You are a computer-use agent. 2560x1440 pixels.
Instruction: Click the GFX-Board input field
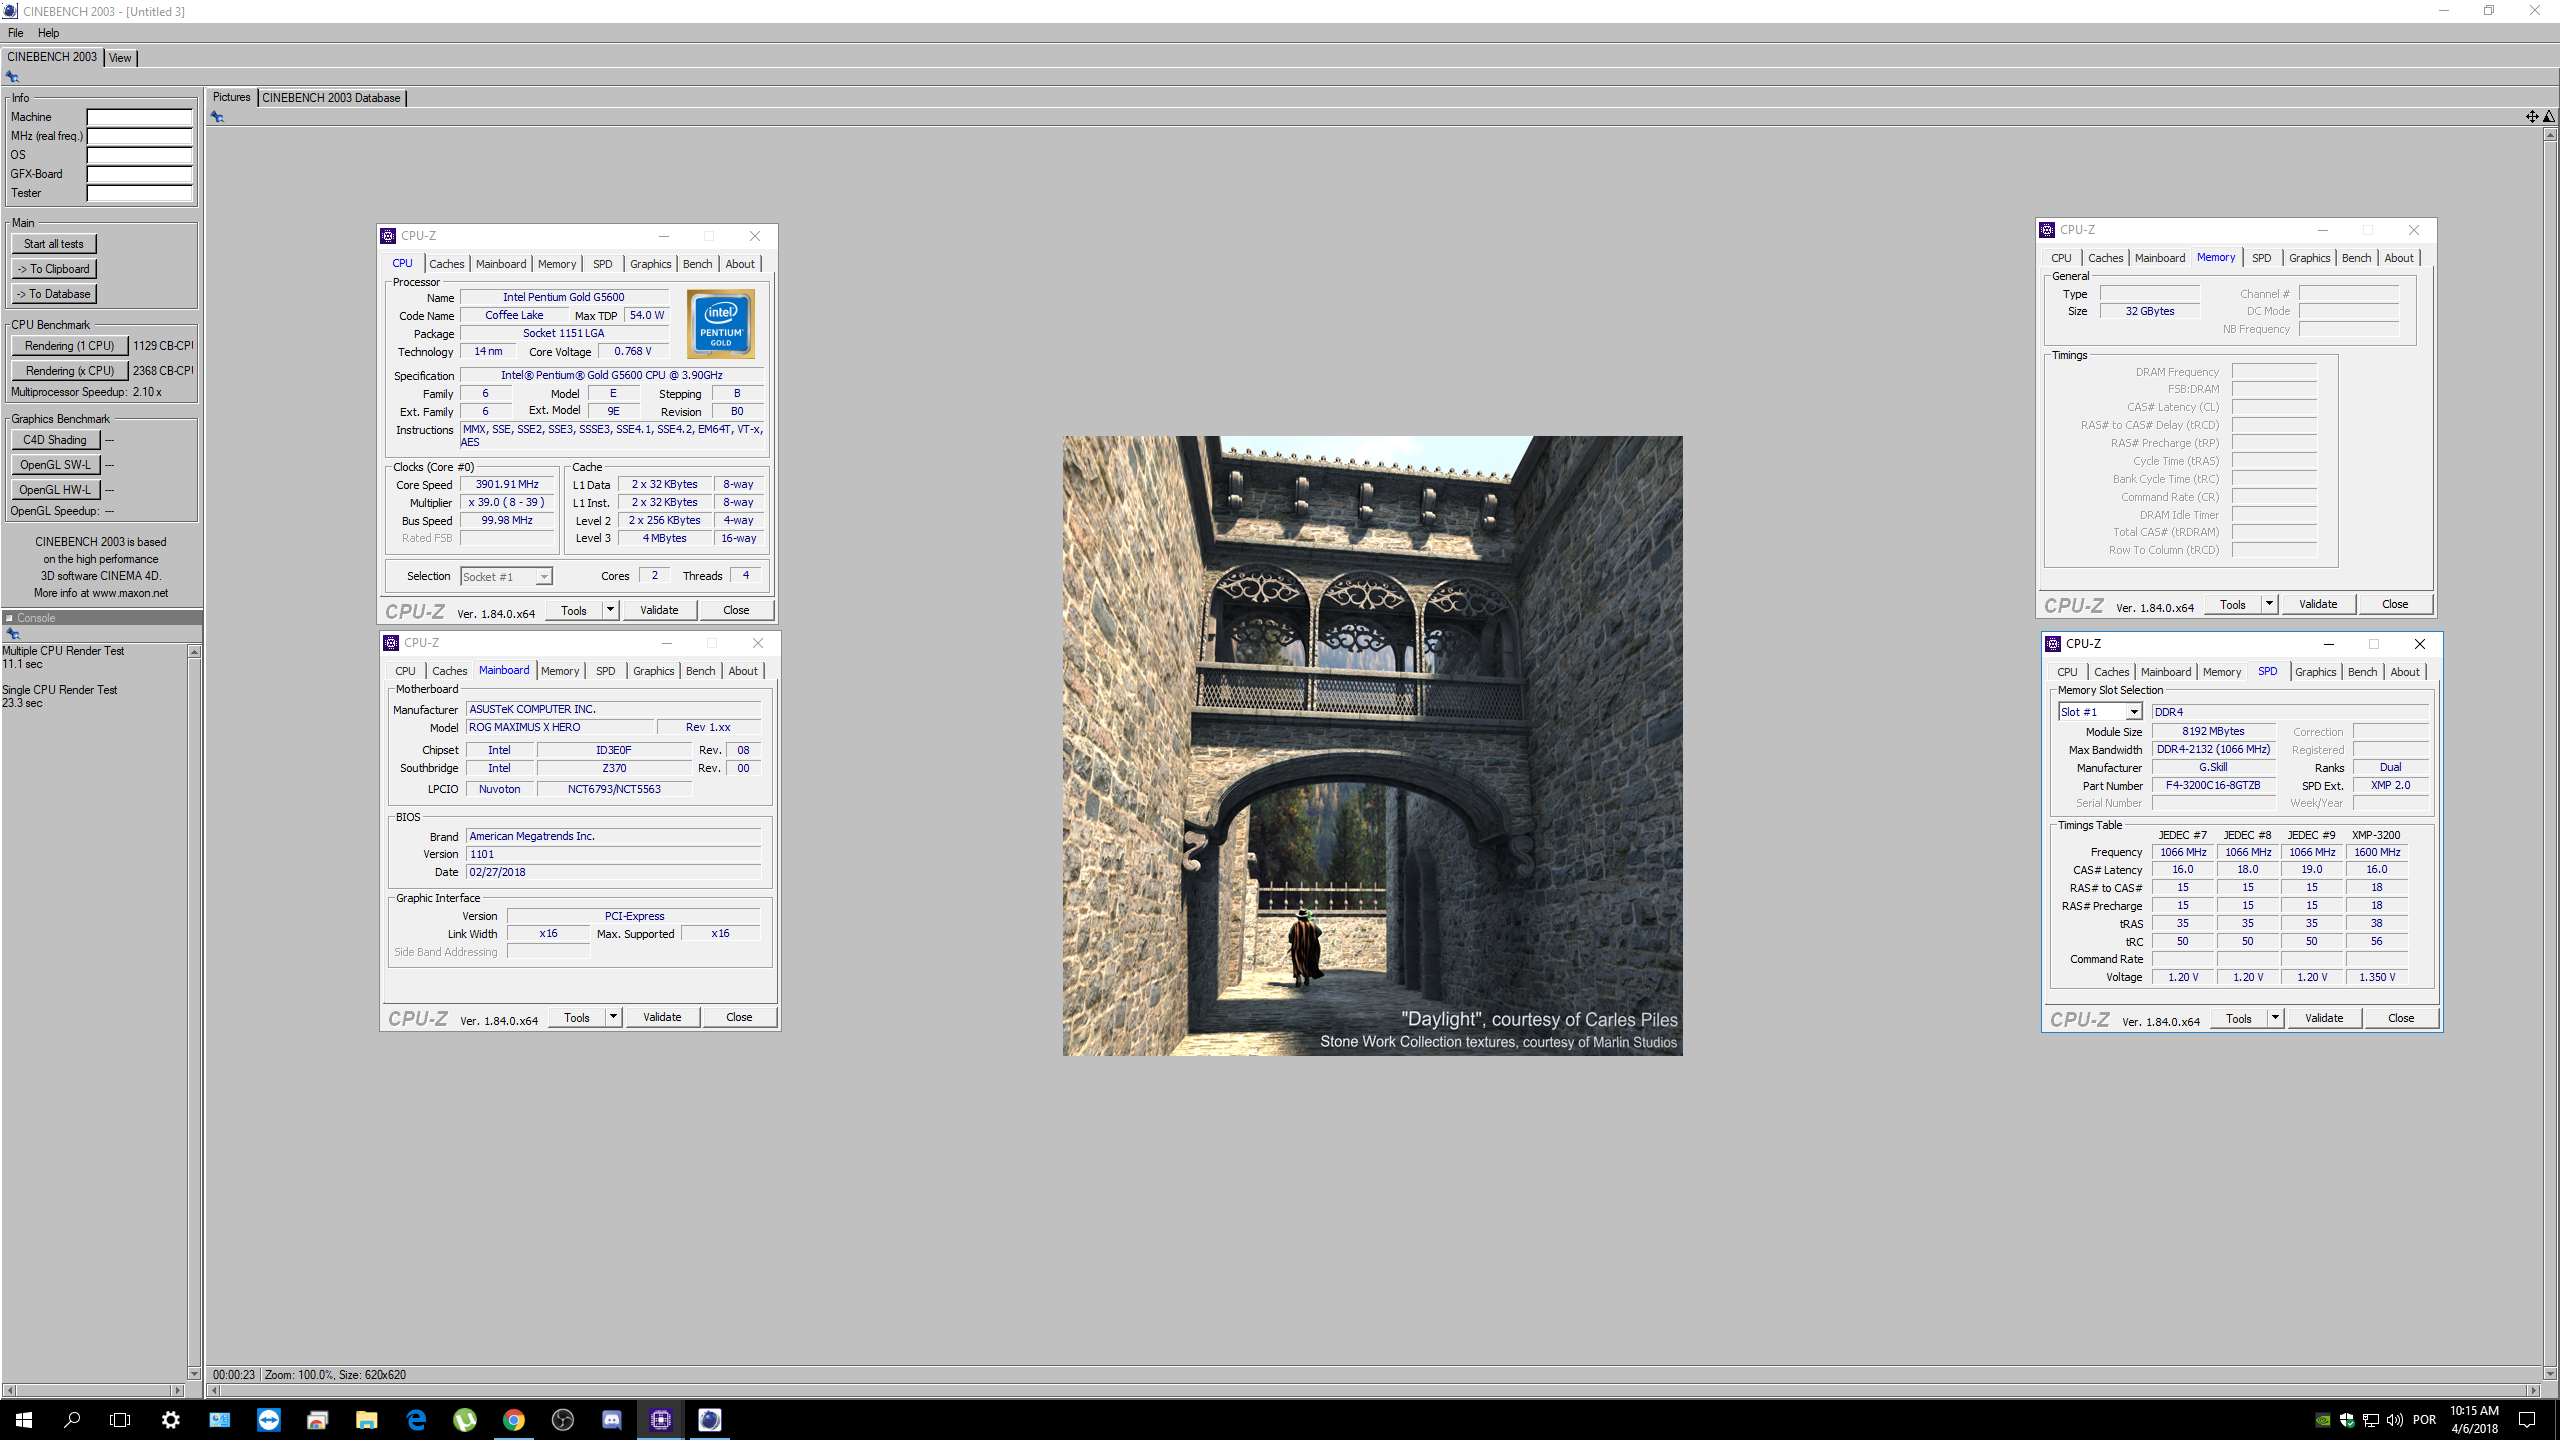click(x=139, y=174)
